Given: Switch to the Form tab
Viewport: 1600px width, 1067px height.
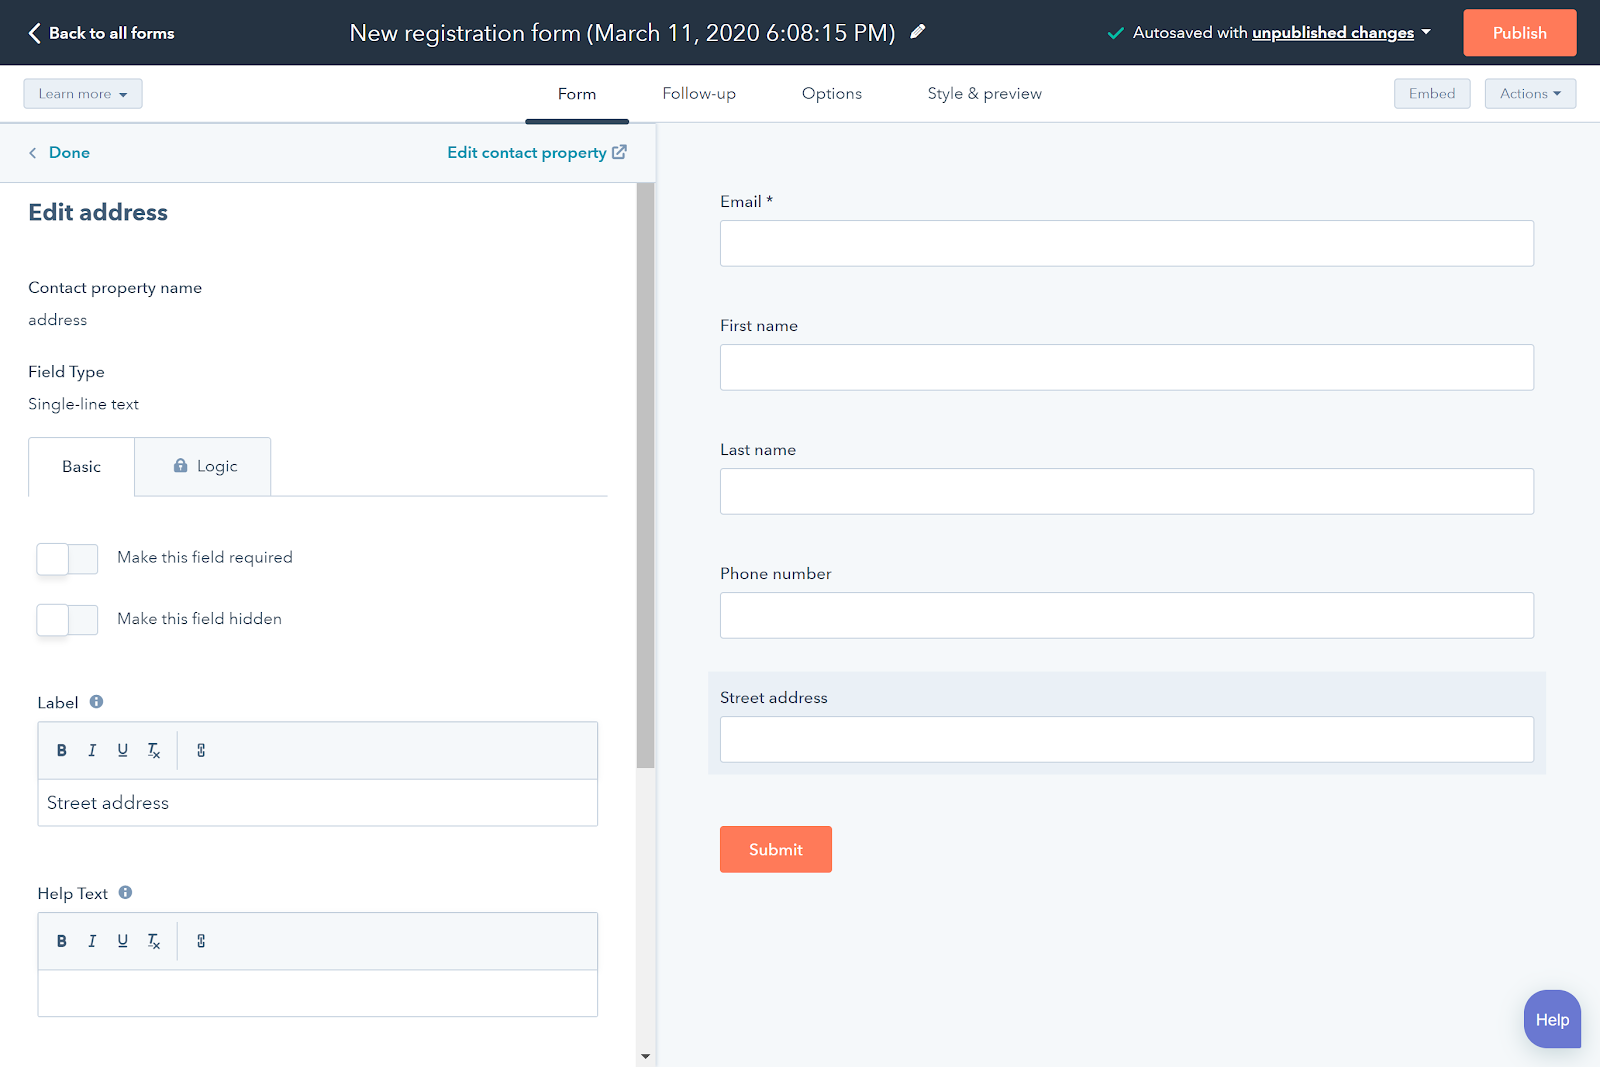Looking at the screenshot, I should (x=577, y=94).
